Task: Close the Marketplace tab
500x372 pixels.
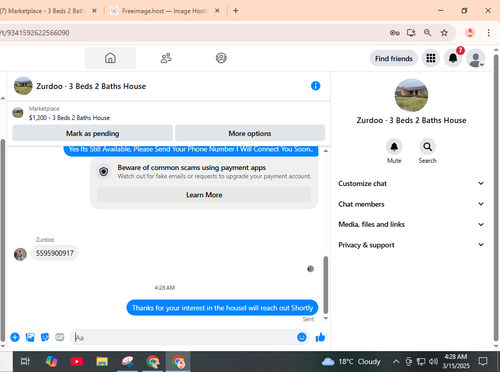Action: [x=94, y=11]
